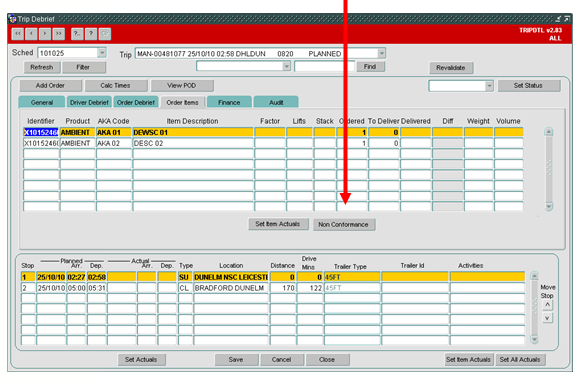Click the planned departure time 02:58

[x=97, y=277]
